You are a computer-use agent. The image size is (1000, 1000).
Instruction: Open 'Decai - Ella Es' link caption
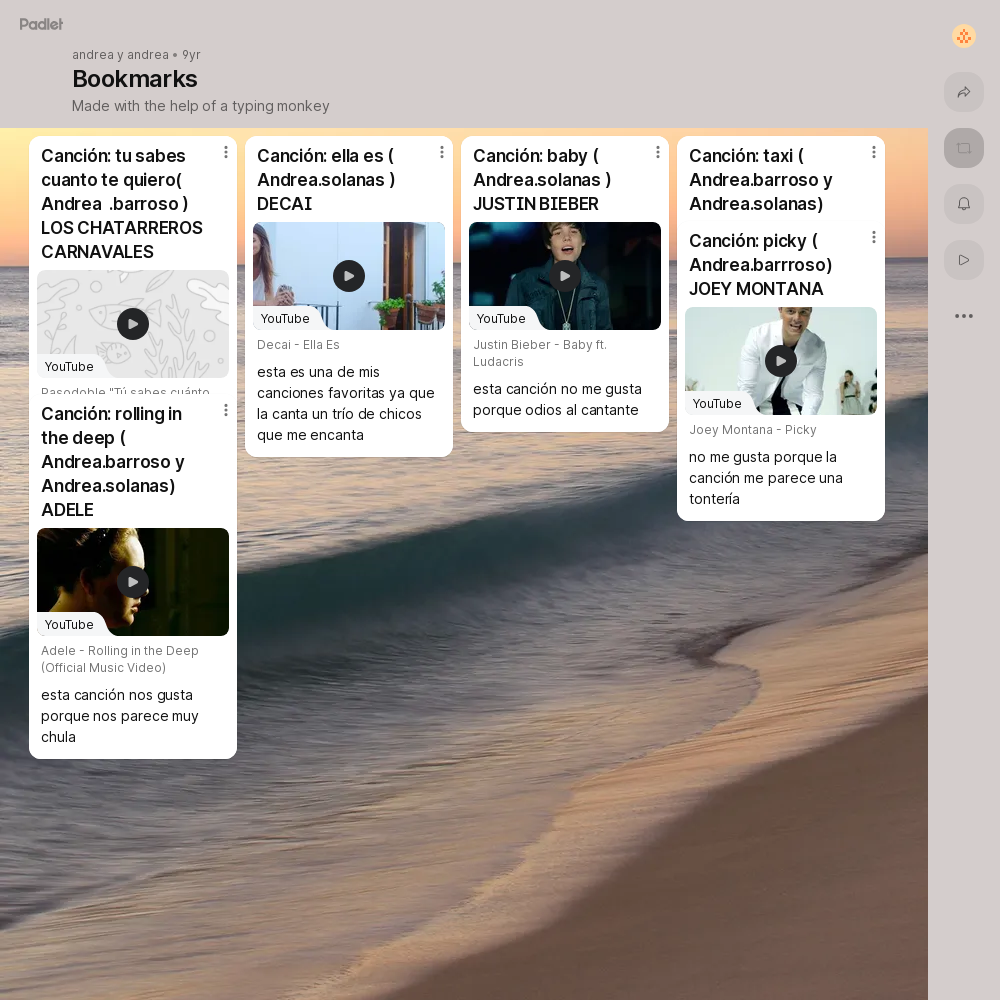click(298, 345)
